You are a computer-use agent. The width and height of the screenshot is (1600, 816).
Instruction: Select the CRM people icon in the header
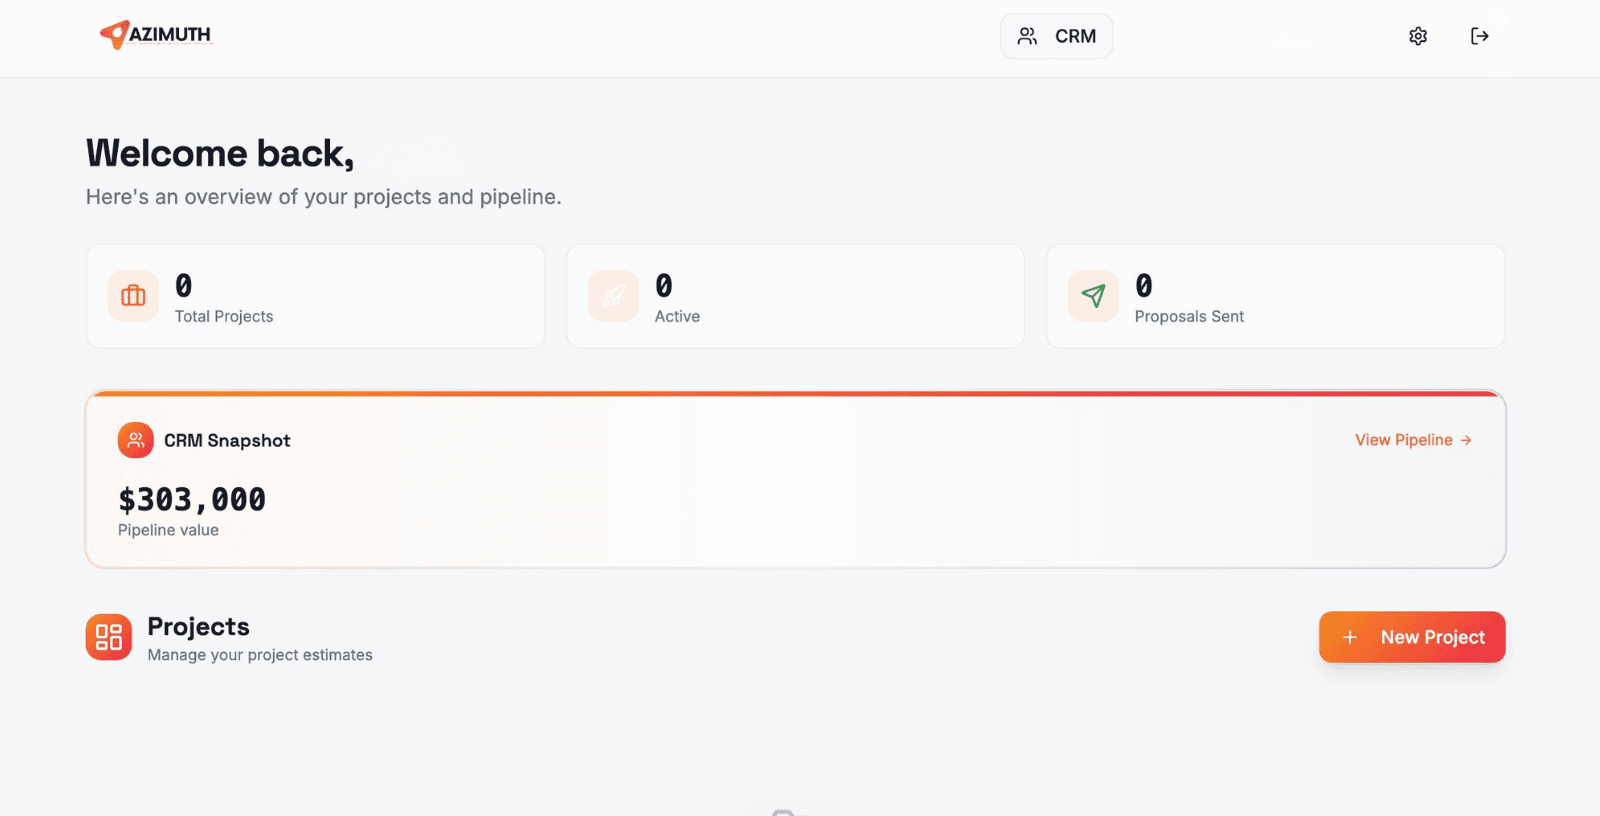tap(1027, 35)
